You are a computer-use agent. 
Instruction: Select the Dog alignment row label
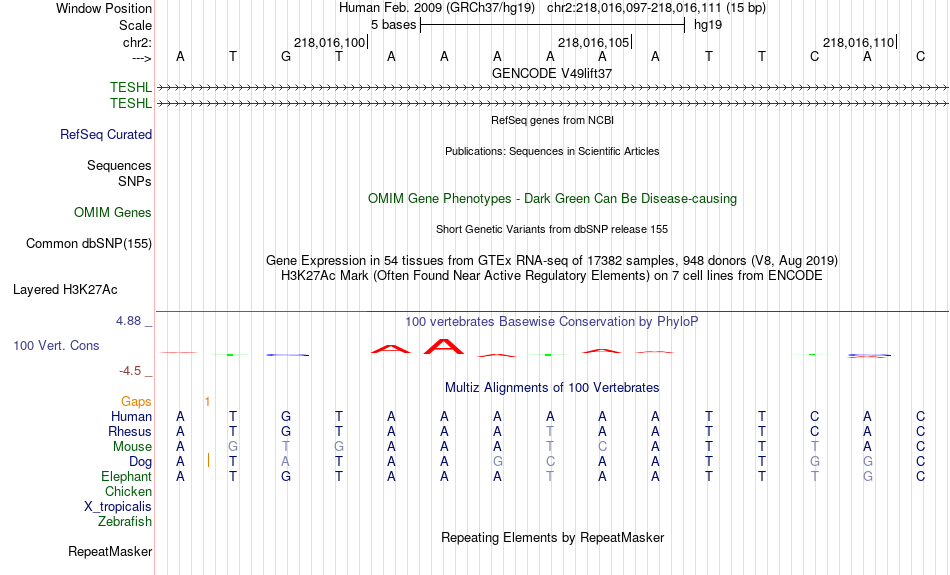[140, 462]
